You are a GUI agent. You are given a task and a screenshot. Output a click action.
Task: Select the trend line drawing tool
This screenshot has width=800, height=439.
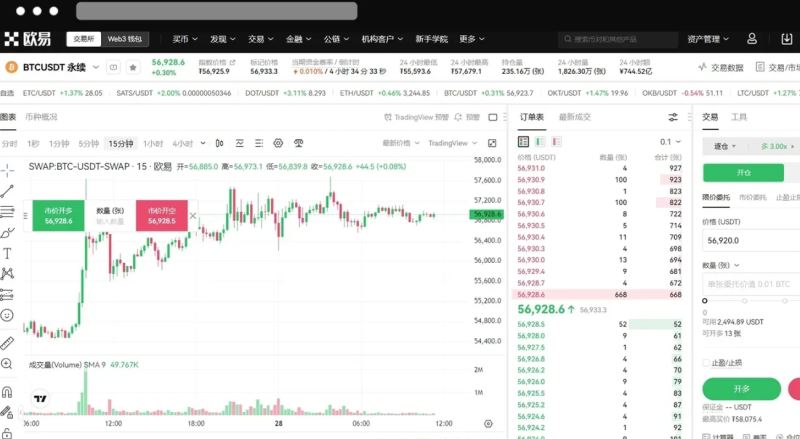(x=7, y=191)
